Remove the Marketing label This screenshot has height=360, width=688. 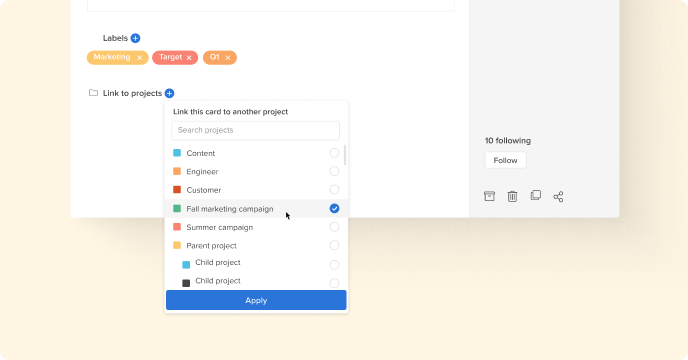click(140, 58)
